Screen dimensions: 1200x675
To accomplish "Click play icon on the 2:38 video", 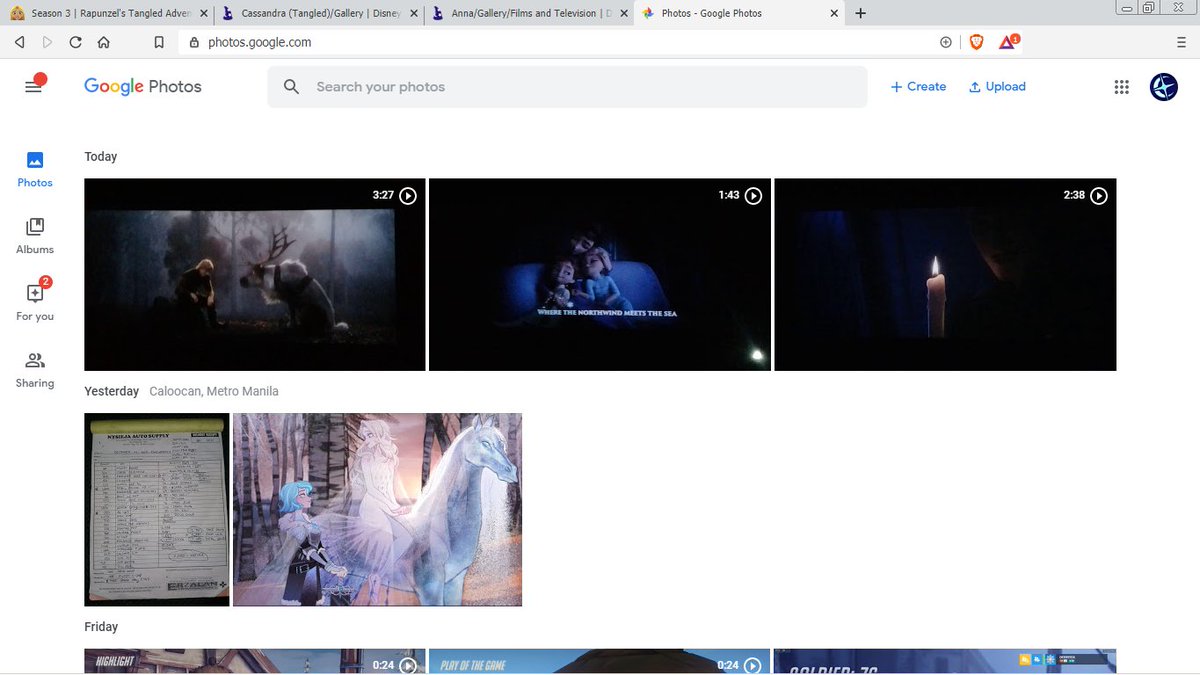I will pos(1098,196).
